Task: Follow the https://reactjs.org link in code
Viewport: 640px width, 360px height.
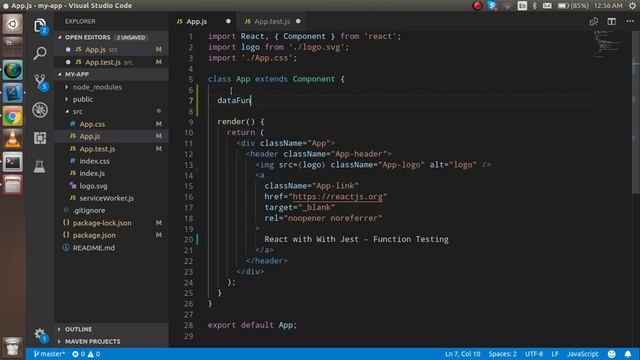Action: (338, 197)
